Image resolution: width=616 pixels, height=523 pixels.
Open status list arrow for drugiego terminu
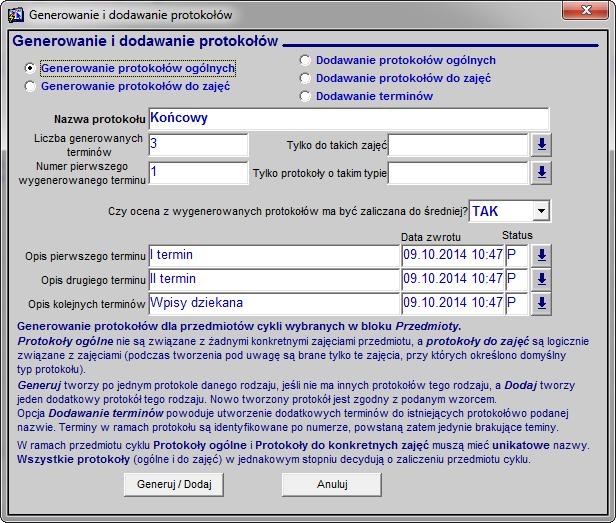(x=541, y=279)
